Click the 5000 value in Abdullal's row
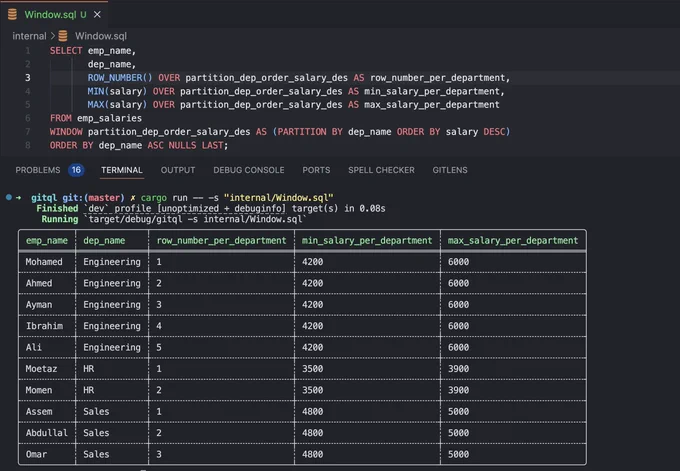Viewport: 680px width, 471px height. (458, 433)
